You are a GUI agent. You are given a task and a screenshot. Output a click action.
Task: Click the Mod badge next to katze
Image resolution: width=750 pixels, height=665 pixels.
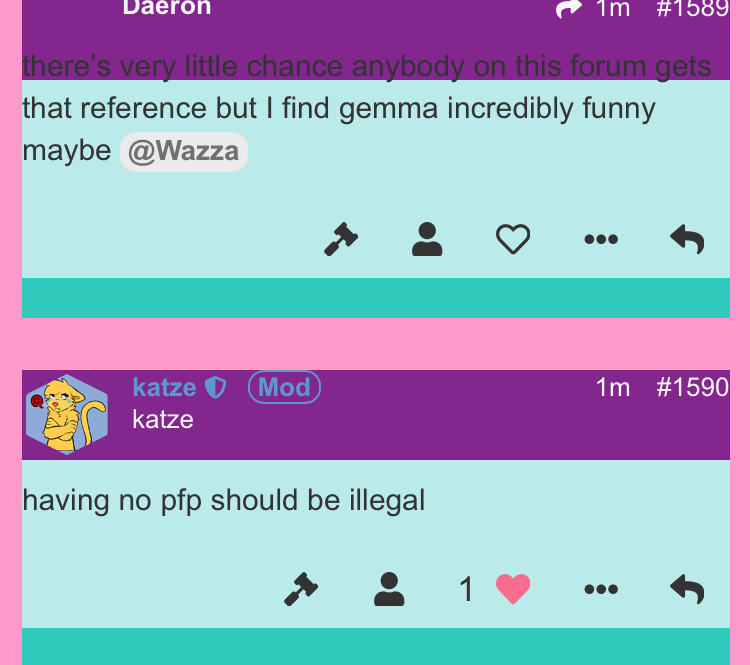click(x=284, y=387)
